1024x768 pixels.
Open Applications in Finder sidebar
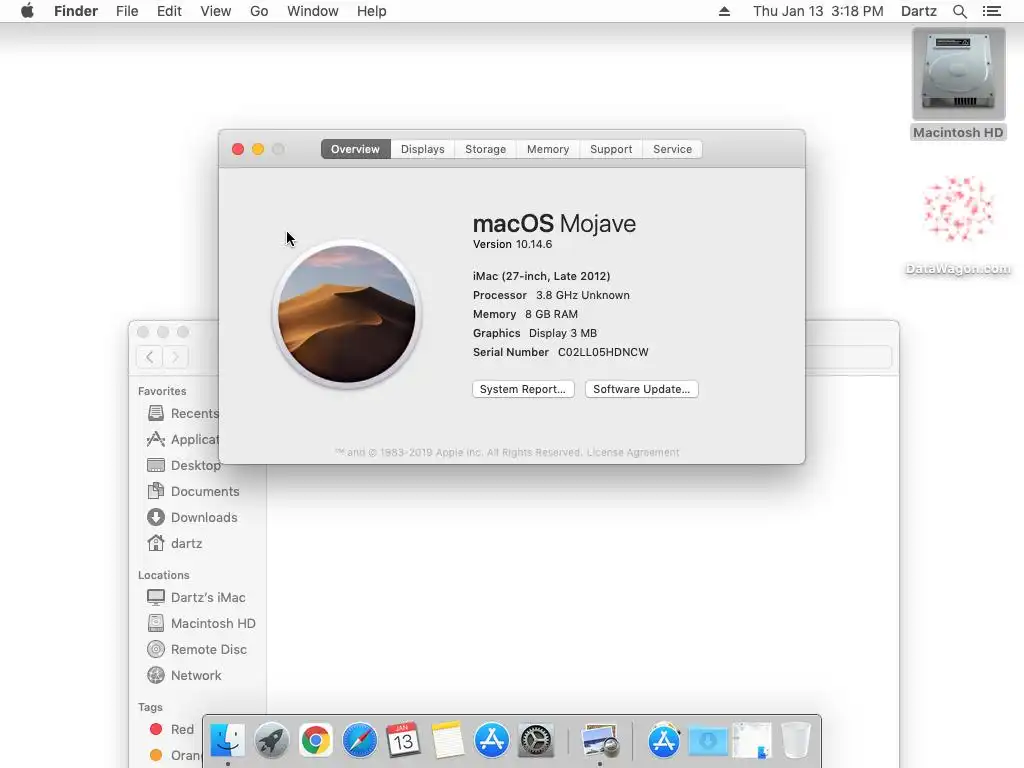point(195,440)
